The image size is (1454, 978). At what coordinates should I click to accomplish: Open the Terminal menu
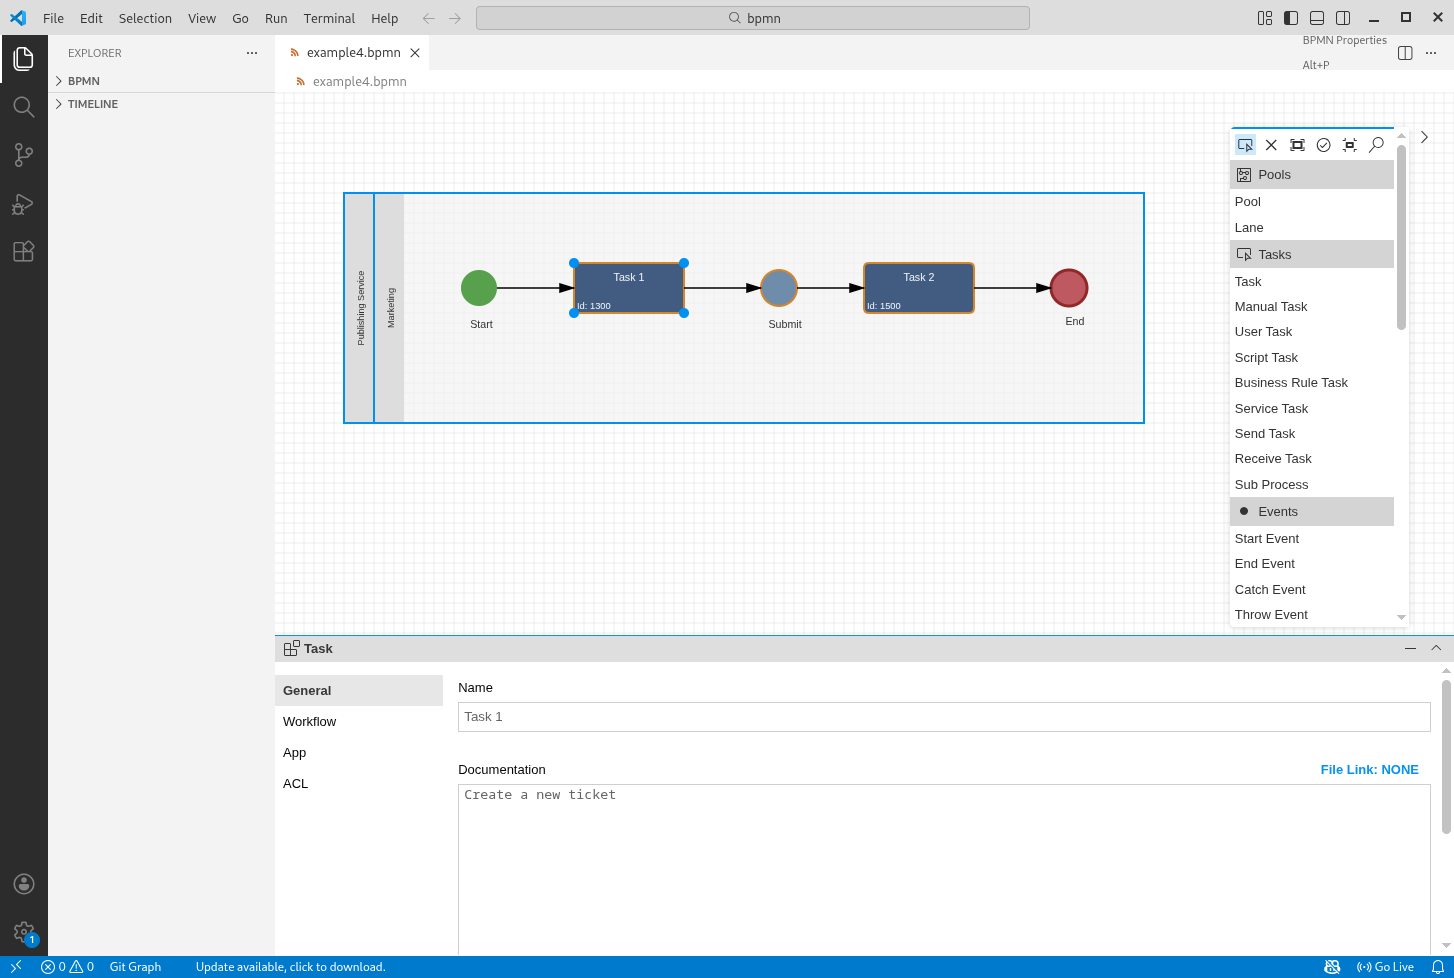[x=329, y=18]
